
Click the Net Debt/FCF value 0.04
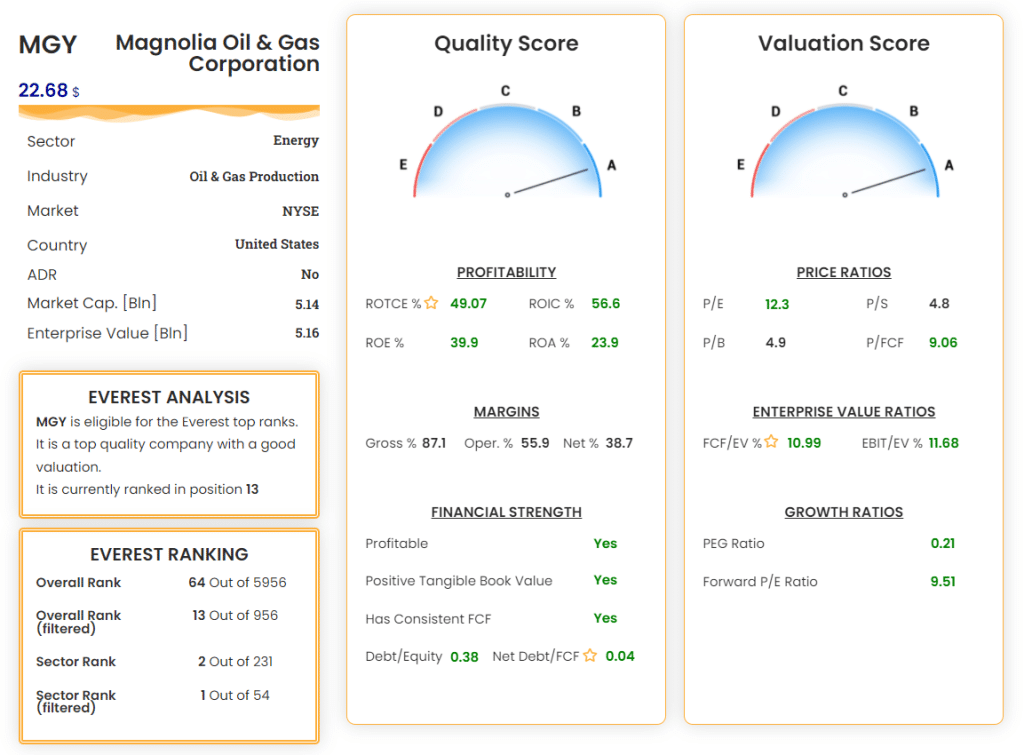620,656
